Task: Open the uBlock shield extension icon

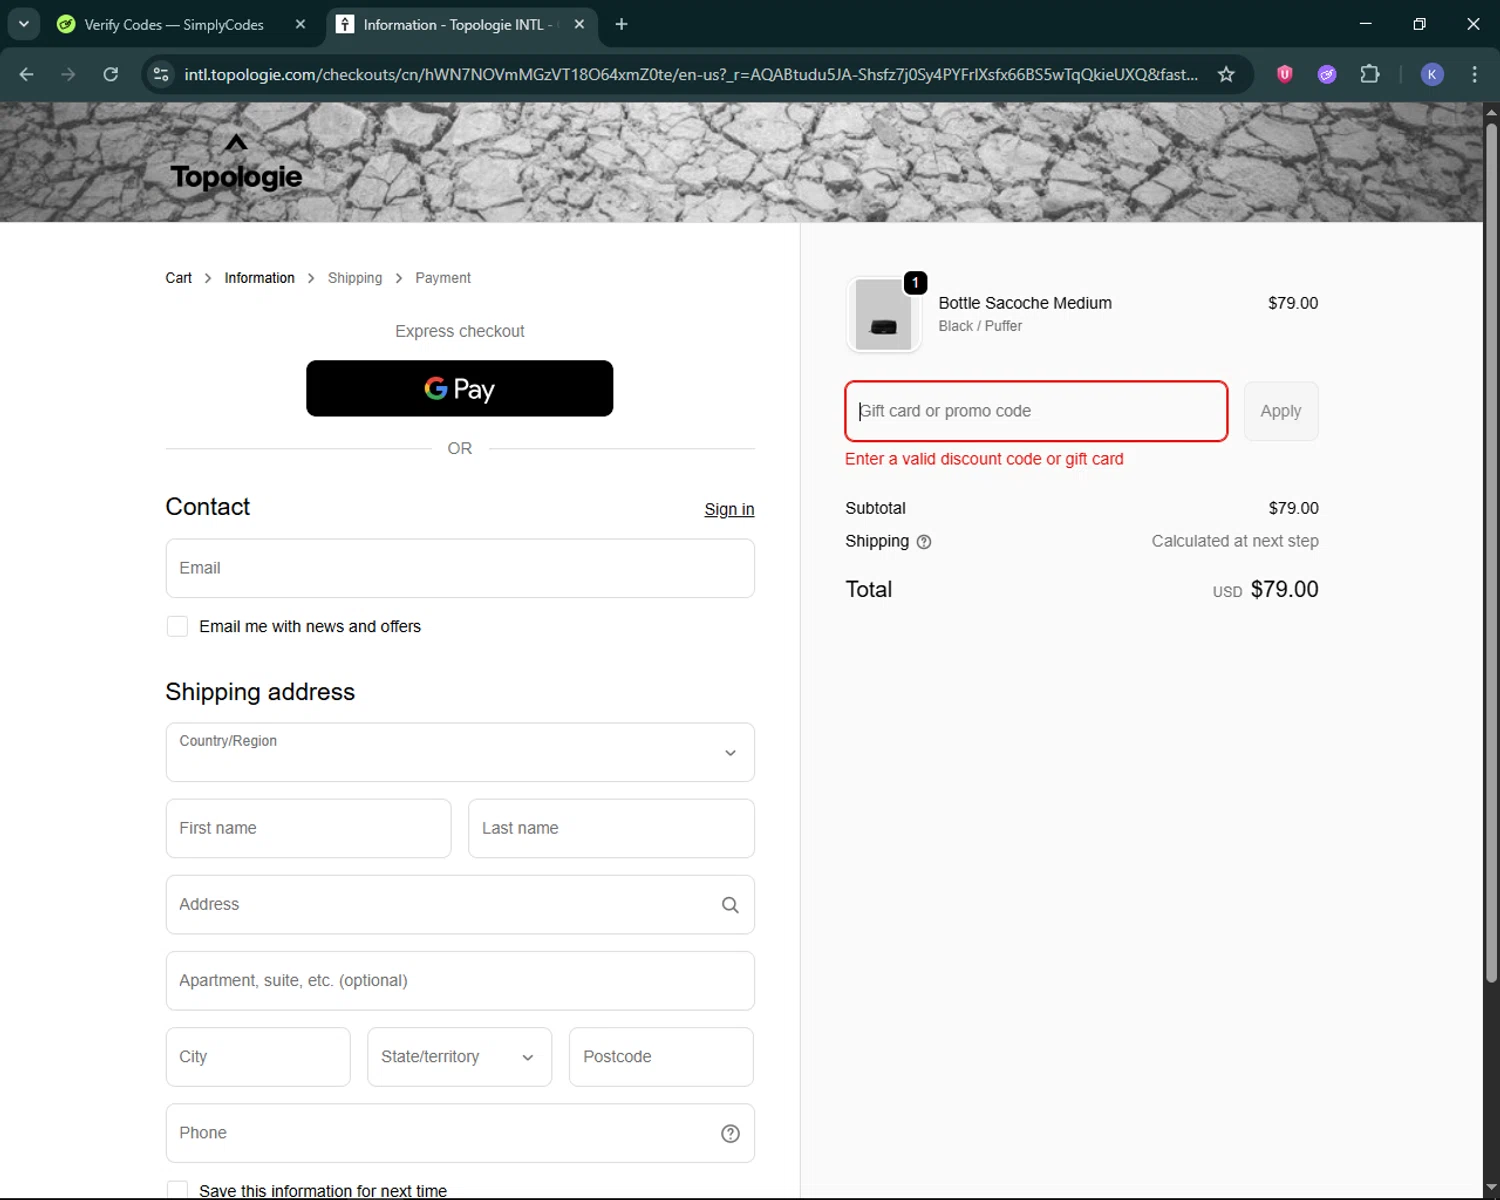Action: (x=1285, y=74)
